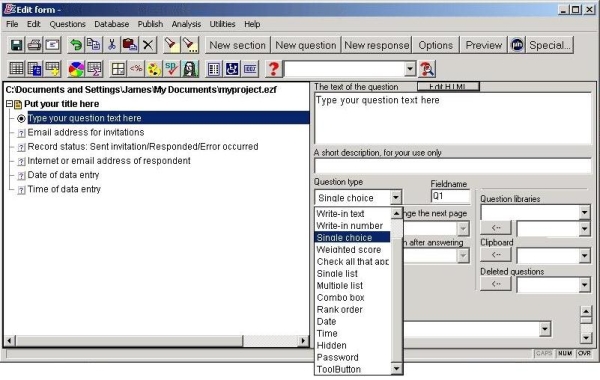This screenshot has height=380, width=600.
Task: Click the Save floppy disk icon
Action: pyautogui.click(x=16, y=45)
